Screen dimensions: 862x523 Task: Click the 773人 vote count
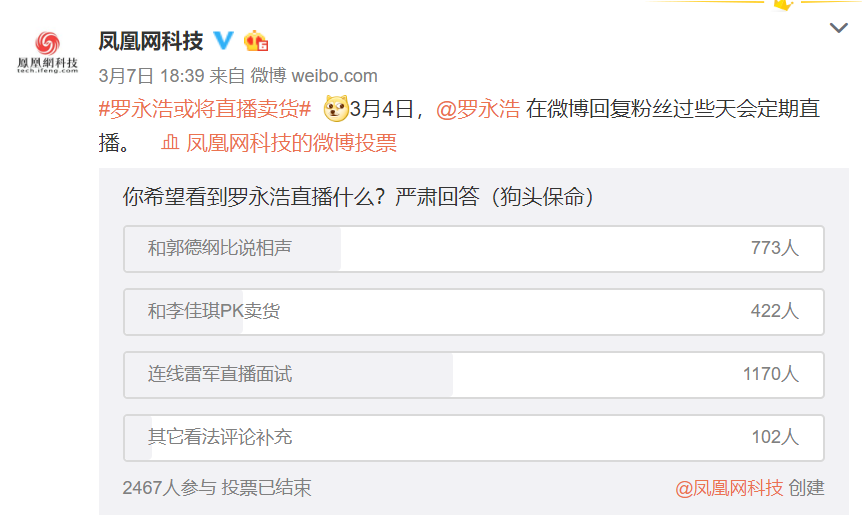(775, 249)
